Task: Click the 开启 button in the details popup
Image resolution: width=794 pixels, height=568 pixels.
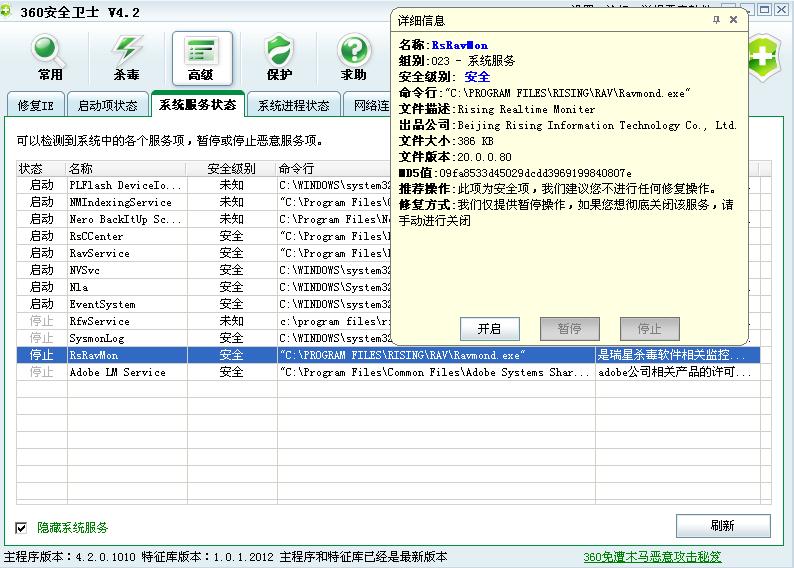Action: coord(489,329)
